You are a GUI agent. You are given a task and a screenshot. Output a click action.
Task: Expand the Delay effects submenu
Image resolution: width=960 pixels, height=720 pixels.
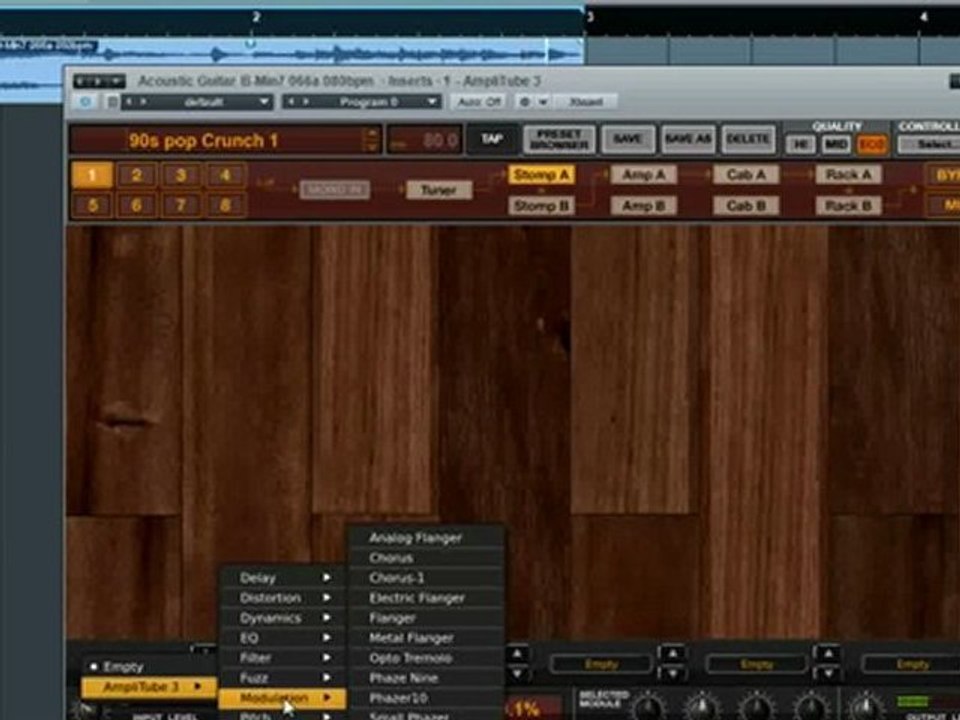point(284,577)
